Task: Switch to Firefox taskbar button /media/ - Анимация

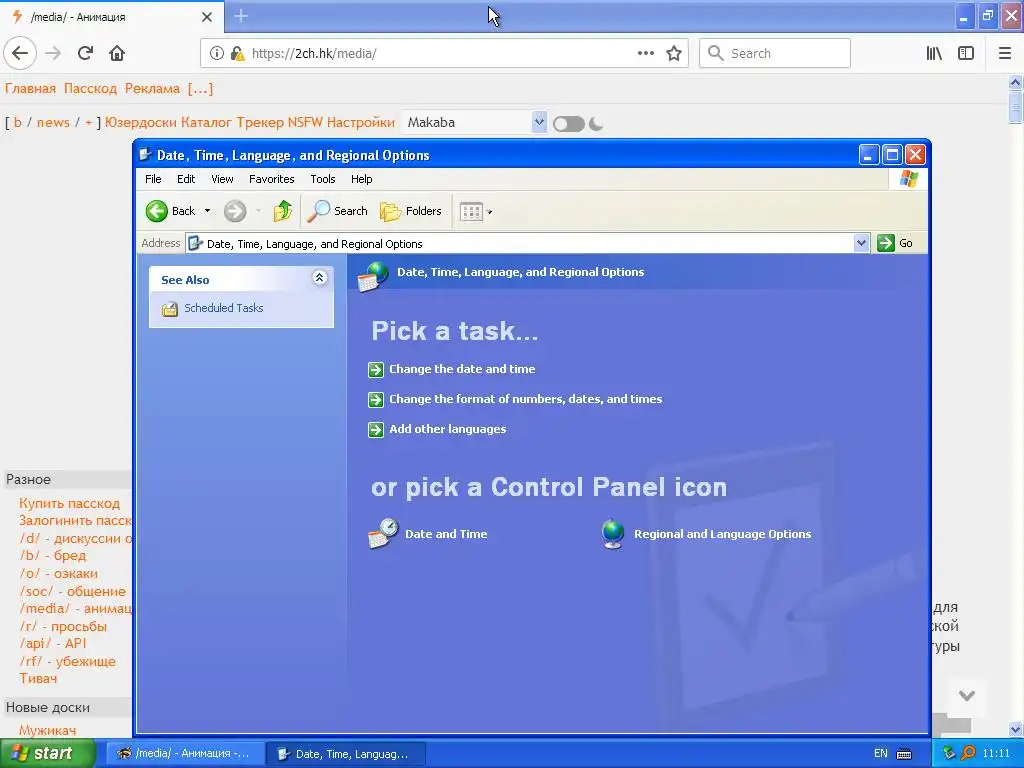Action: (x=184, y=753)
